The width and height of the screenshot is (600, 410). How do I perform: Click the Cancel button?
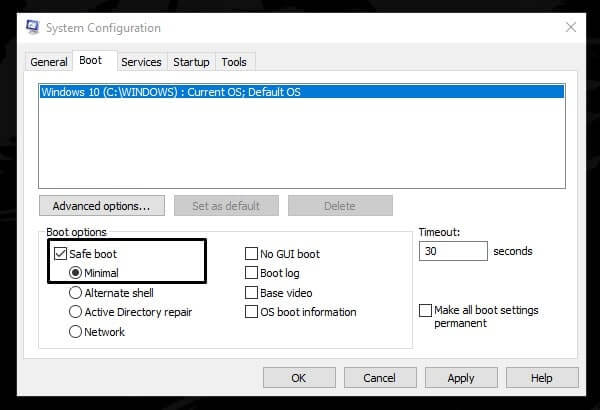click(x=380, y=378)
